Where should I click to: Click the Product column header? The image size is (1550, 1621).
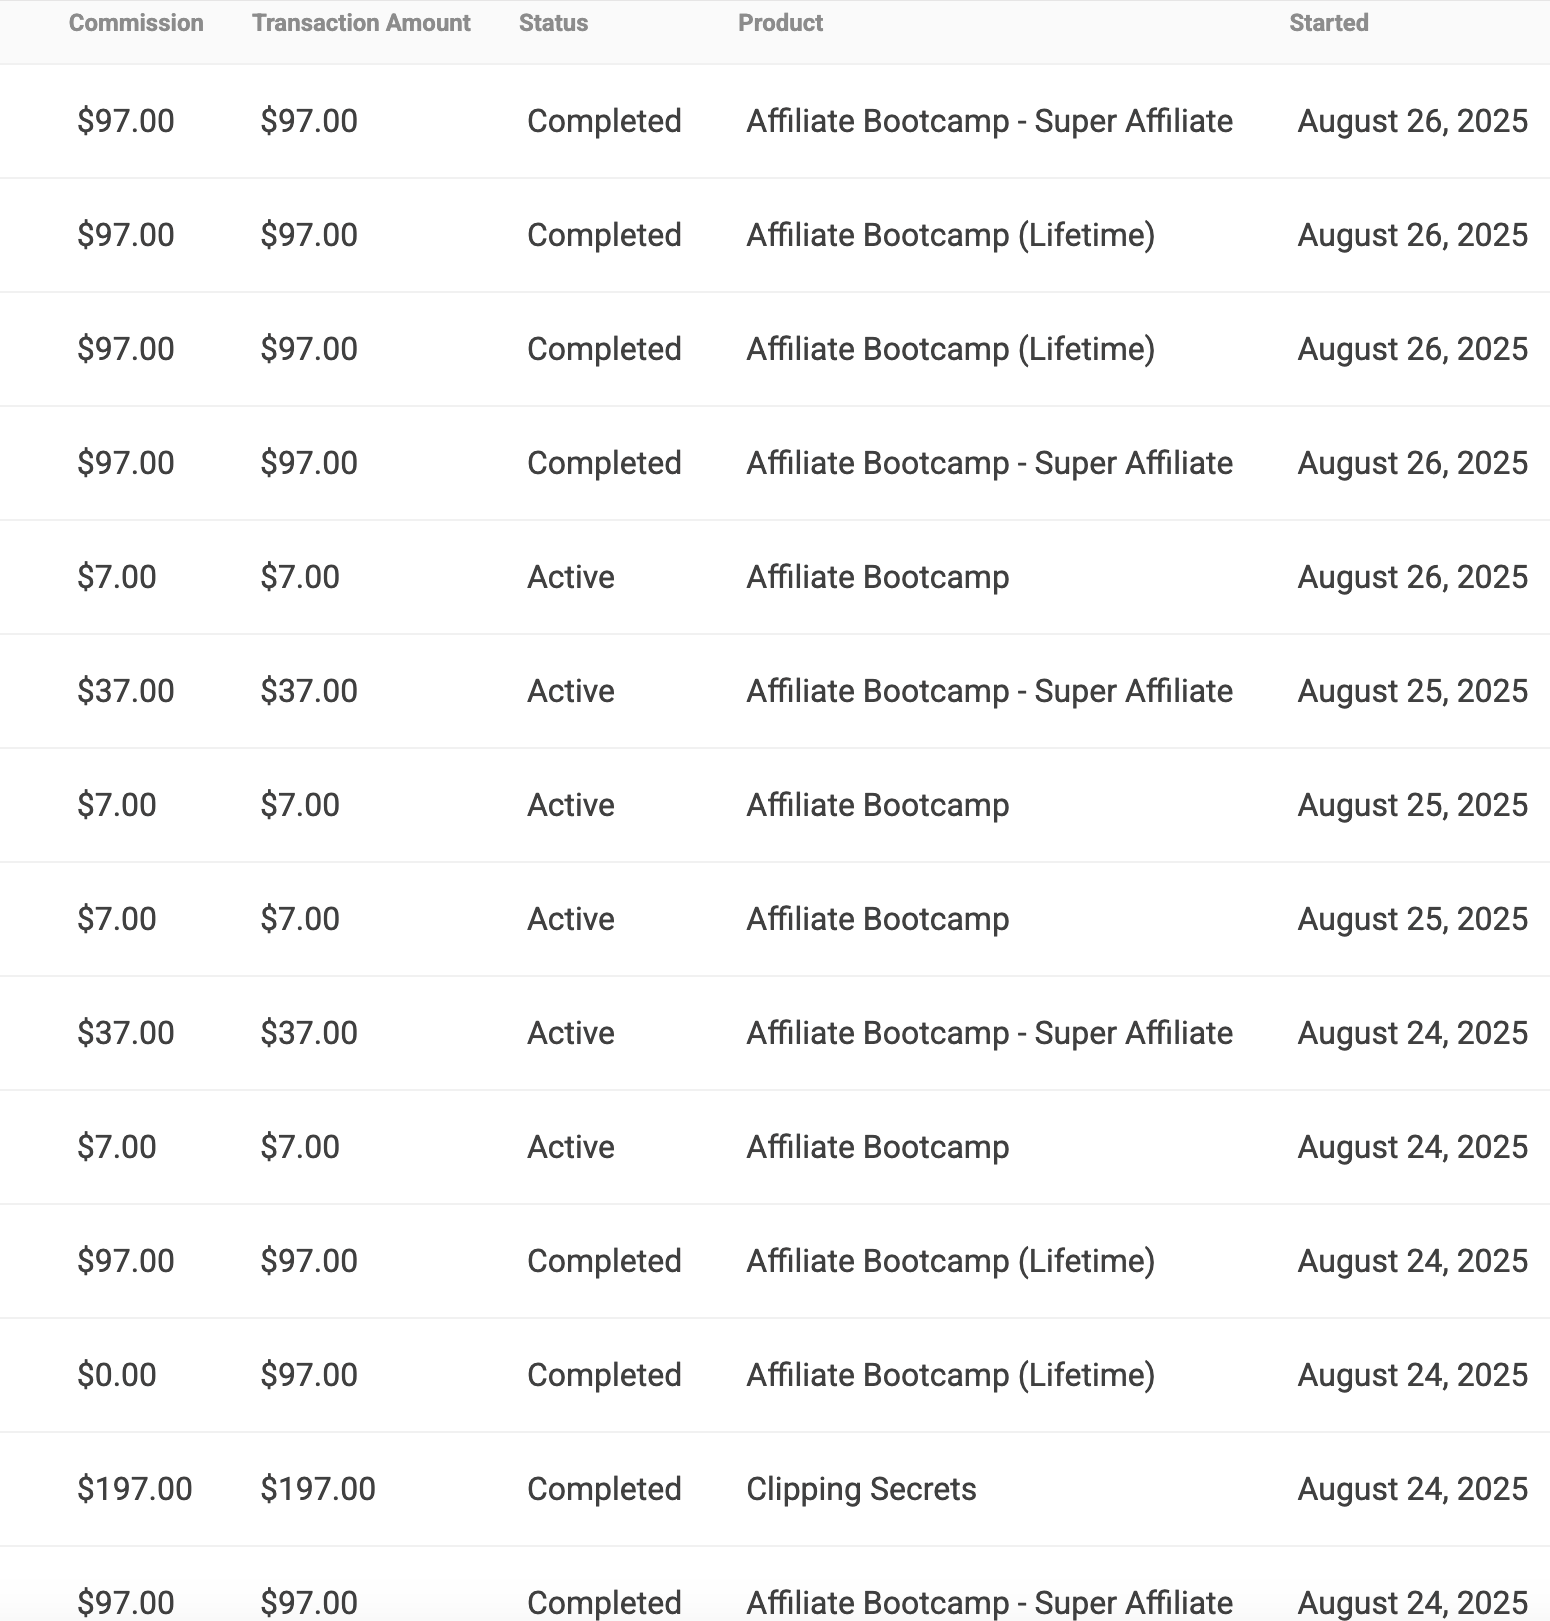click(780, 23)
